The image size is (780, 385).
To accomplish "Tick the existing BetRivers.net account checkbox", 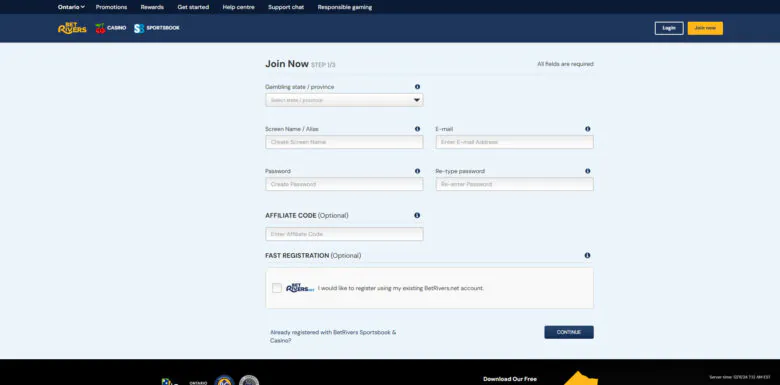I will 277,288.
